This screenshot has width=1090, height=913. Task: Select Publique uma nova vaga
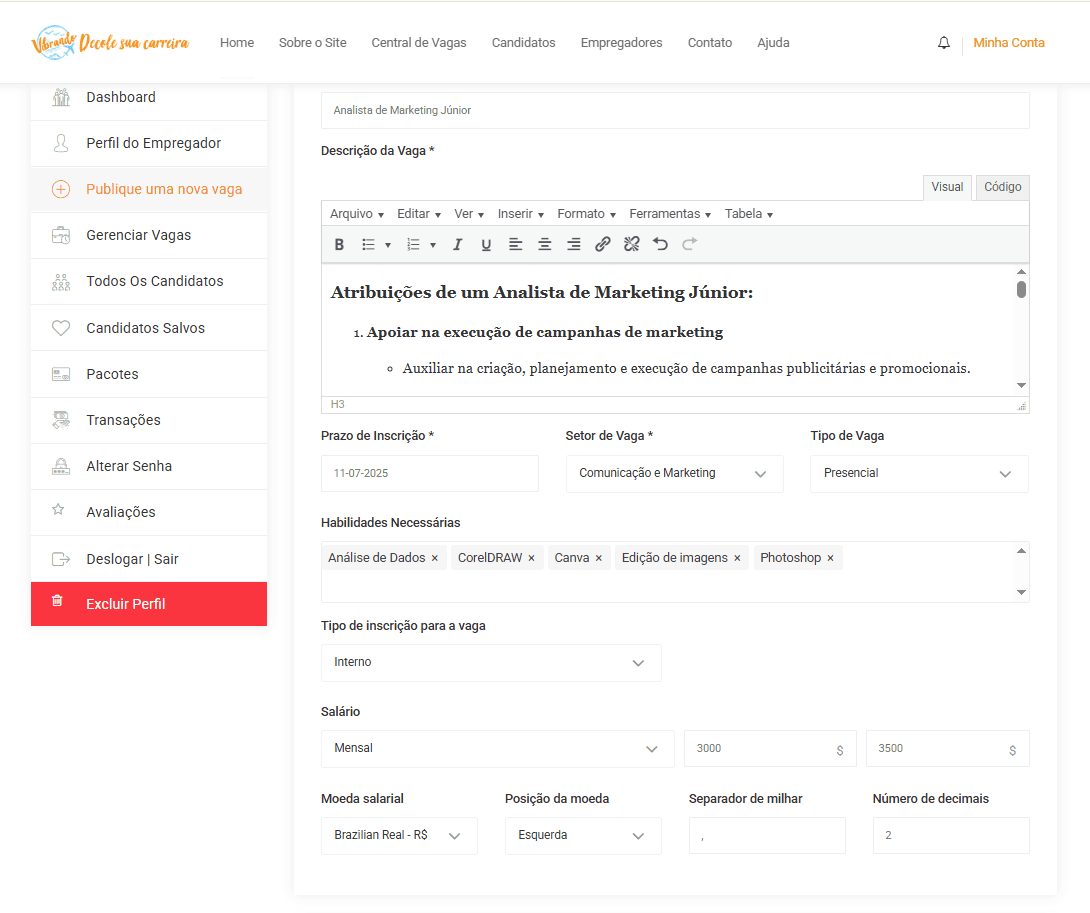[149, 189]
